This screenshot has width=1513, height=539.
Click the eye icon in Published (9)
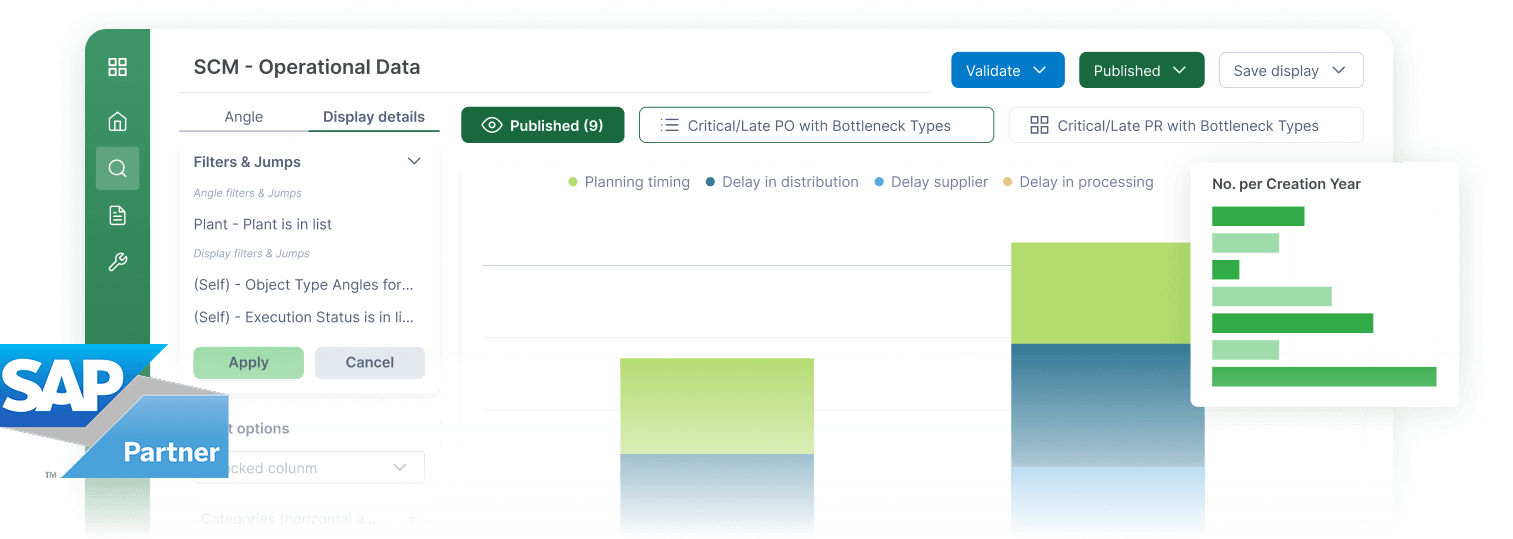(x=491, y=126)
